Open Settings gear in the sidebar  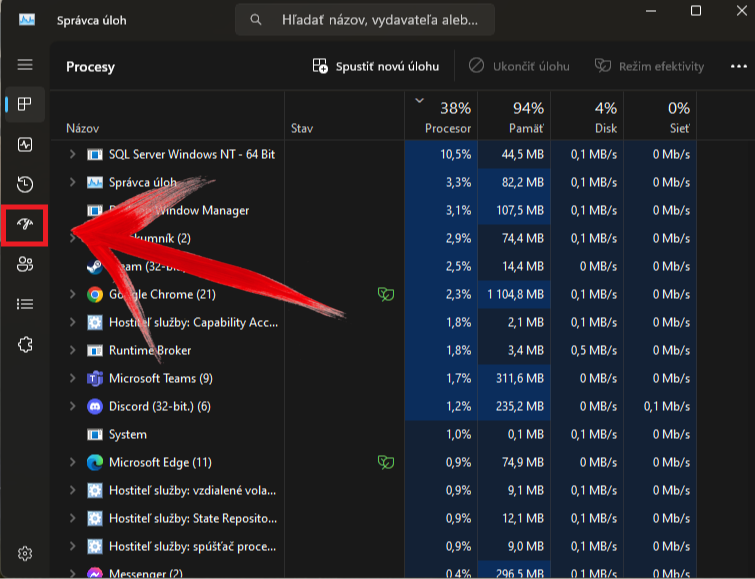(x=25, y=553)
